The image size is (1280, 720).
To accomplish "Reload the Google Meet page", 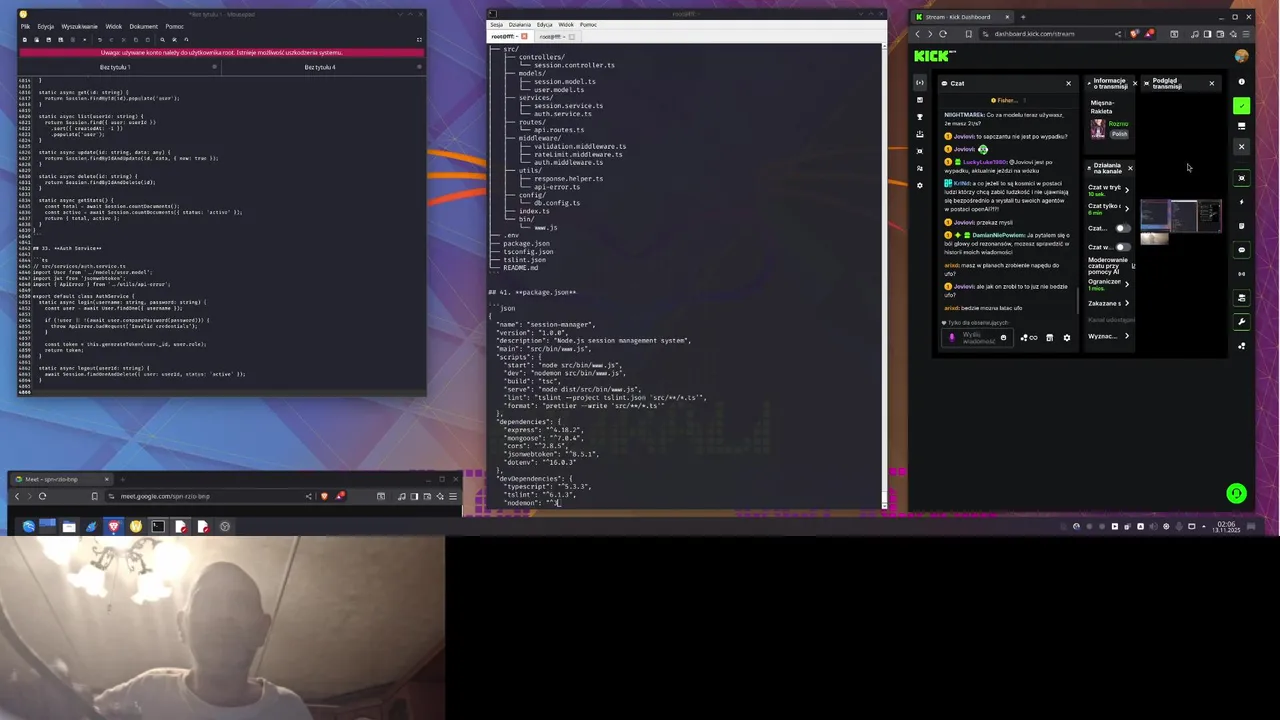I will click(42, 496).
